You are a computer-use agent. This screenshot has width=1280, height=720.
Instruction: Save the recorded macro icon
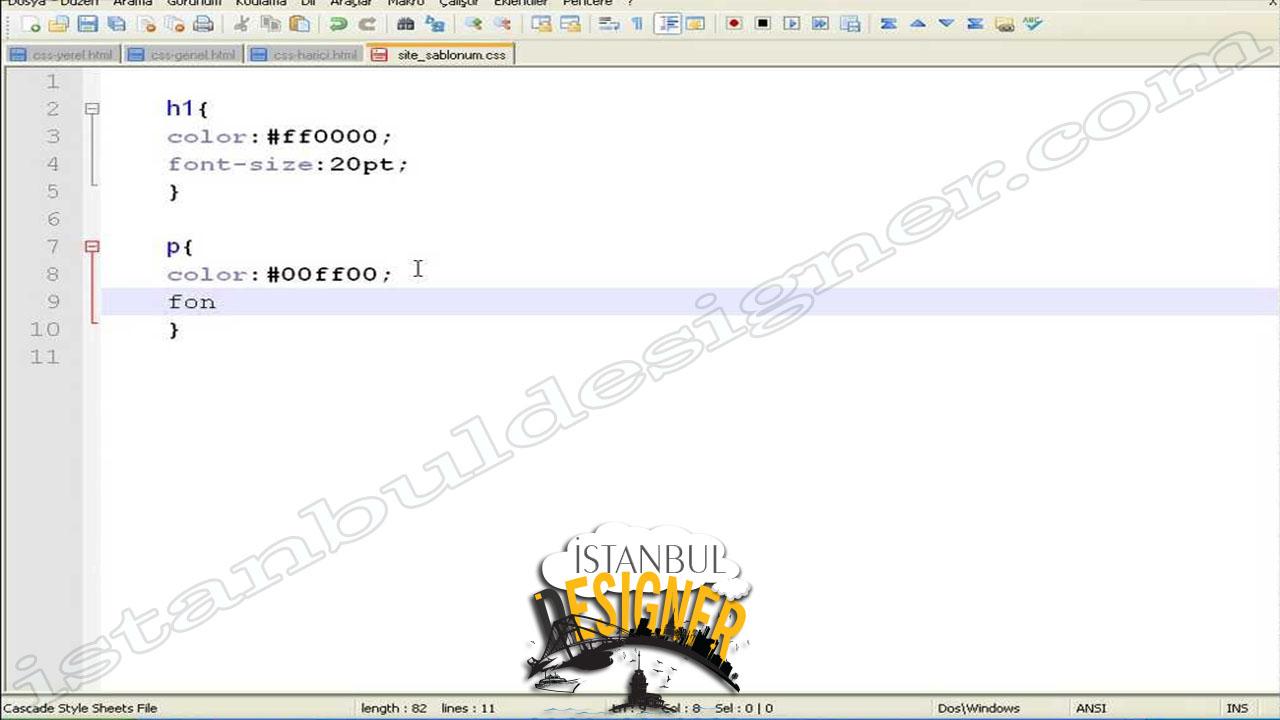(x=850, y=24)
